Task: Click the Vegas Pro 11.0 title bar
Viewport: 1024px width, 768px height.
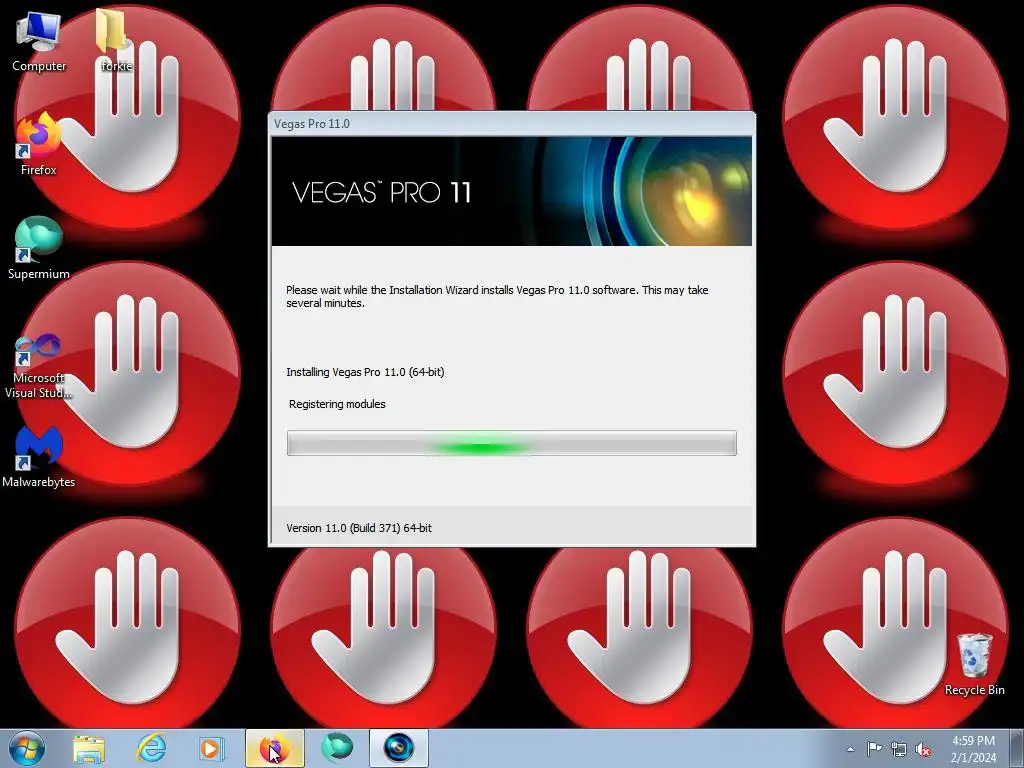Action: point(511,124)
